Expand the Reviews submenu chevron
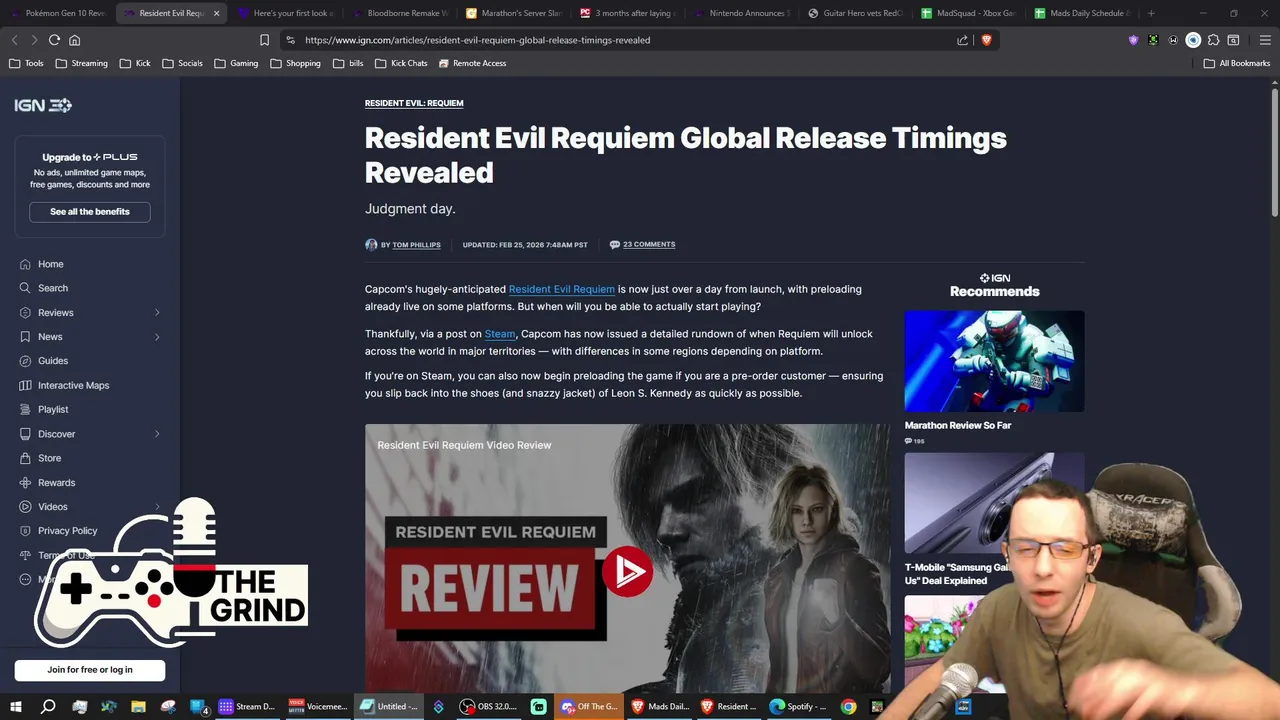This screenshot has width=1280, height=720. pyautogui.click(x=157, y=312)
